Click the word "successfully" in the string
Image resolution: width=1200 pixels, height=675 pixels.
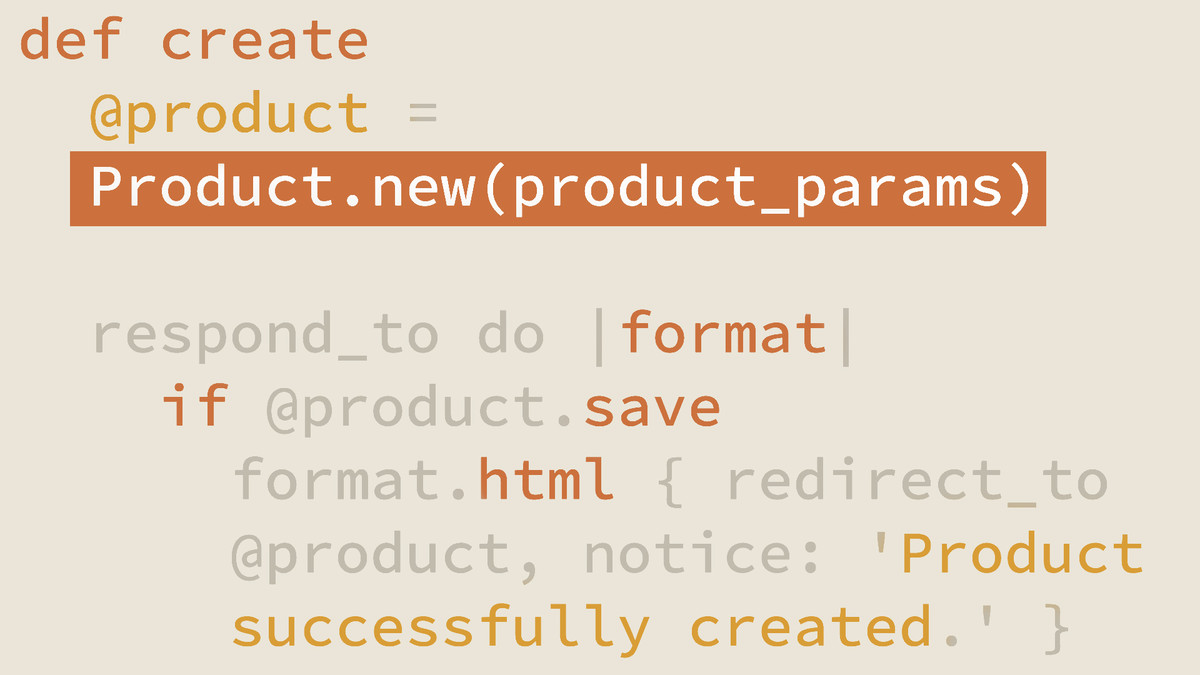coord(440,628)
